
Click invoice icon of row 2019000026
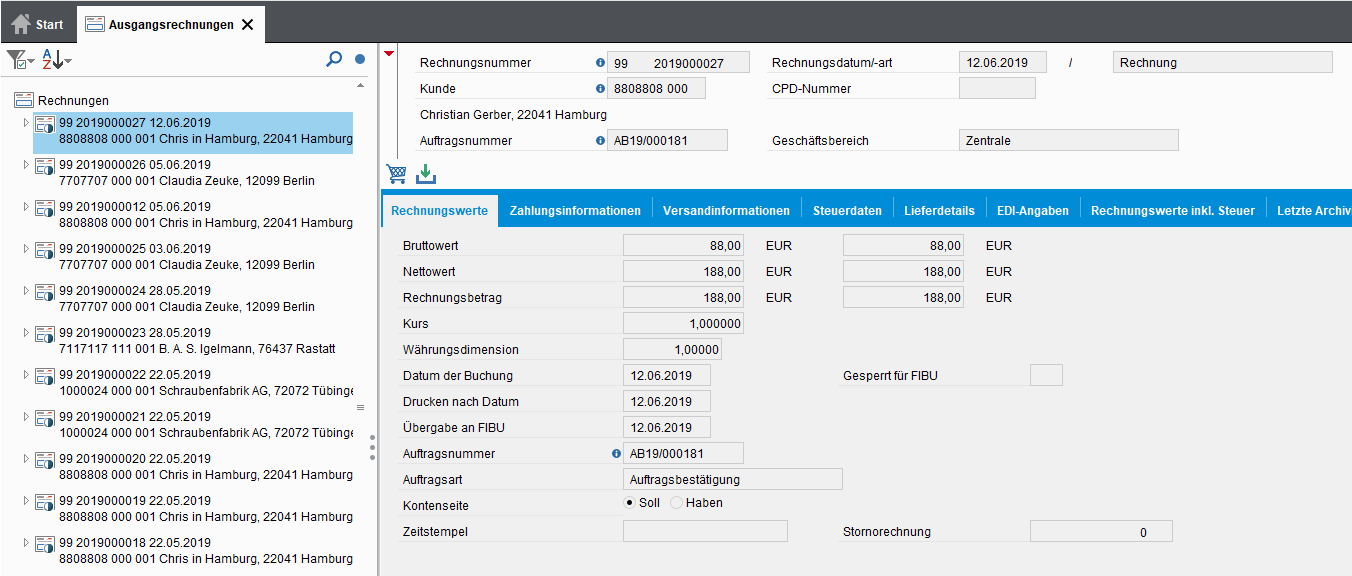coord(45,166)
